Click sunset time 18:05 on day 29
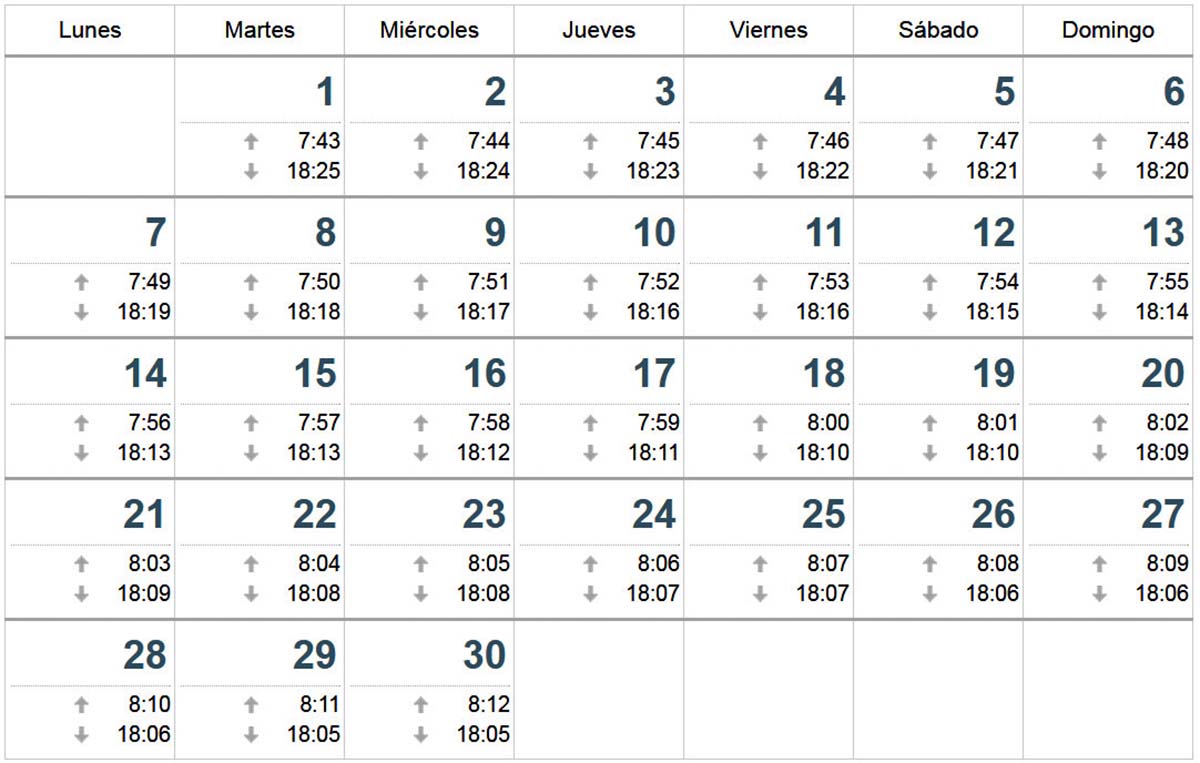 314,735
